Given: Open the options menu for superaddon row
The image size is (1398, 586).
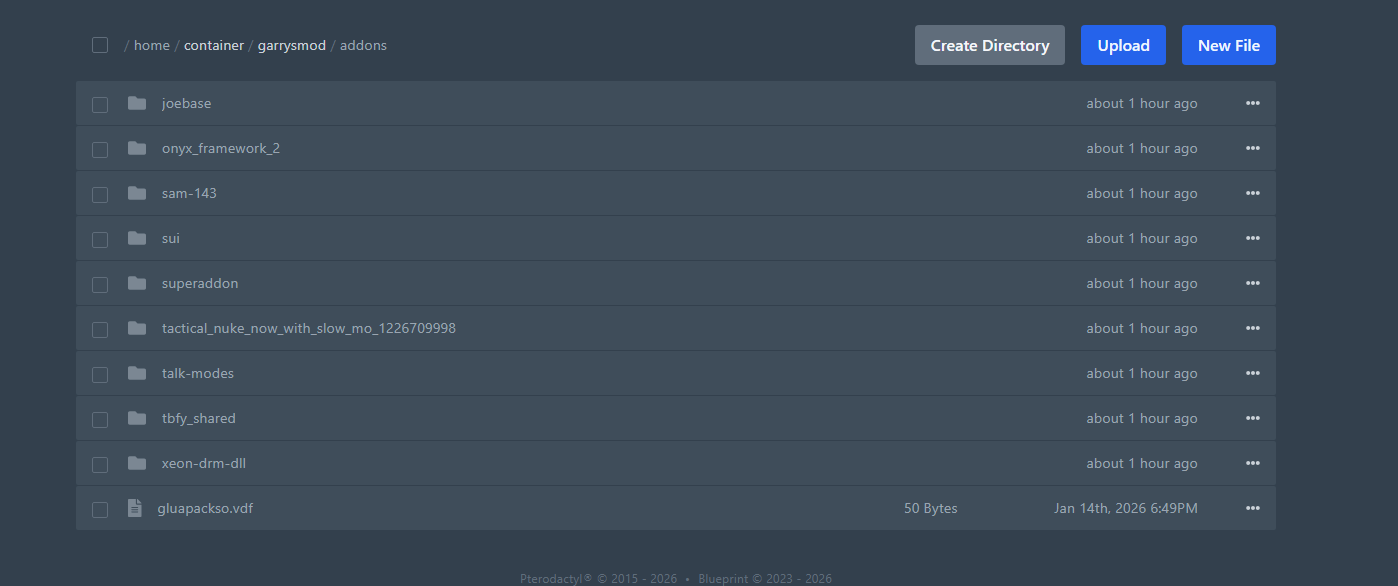Looking at the screenshot, I should tap(1252, 283).
